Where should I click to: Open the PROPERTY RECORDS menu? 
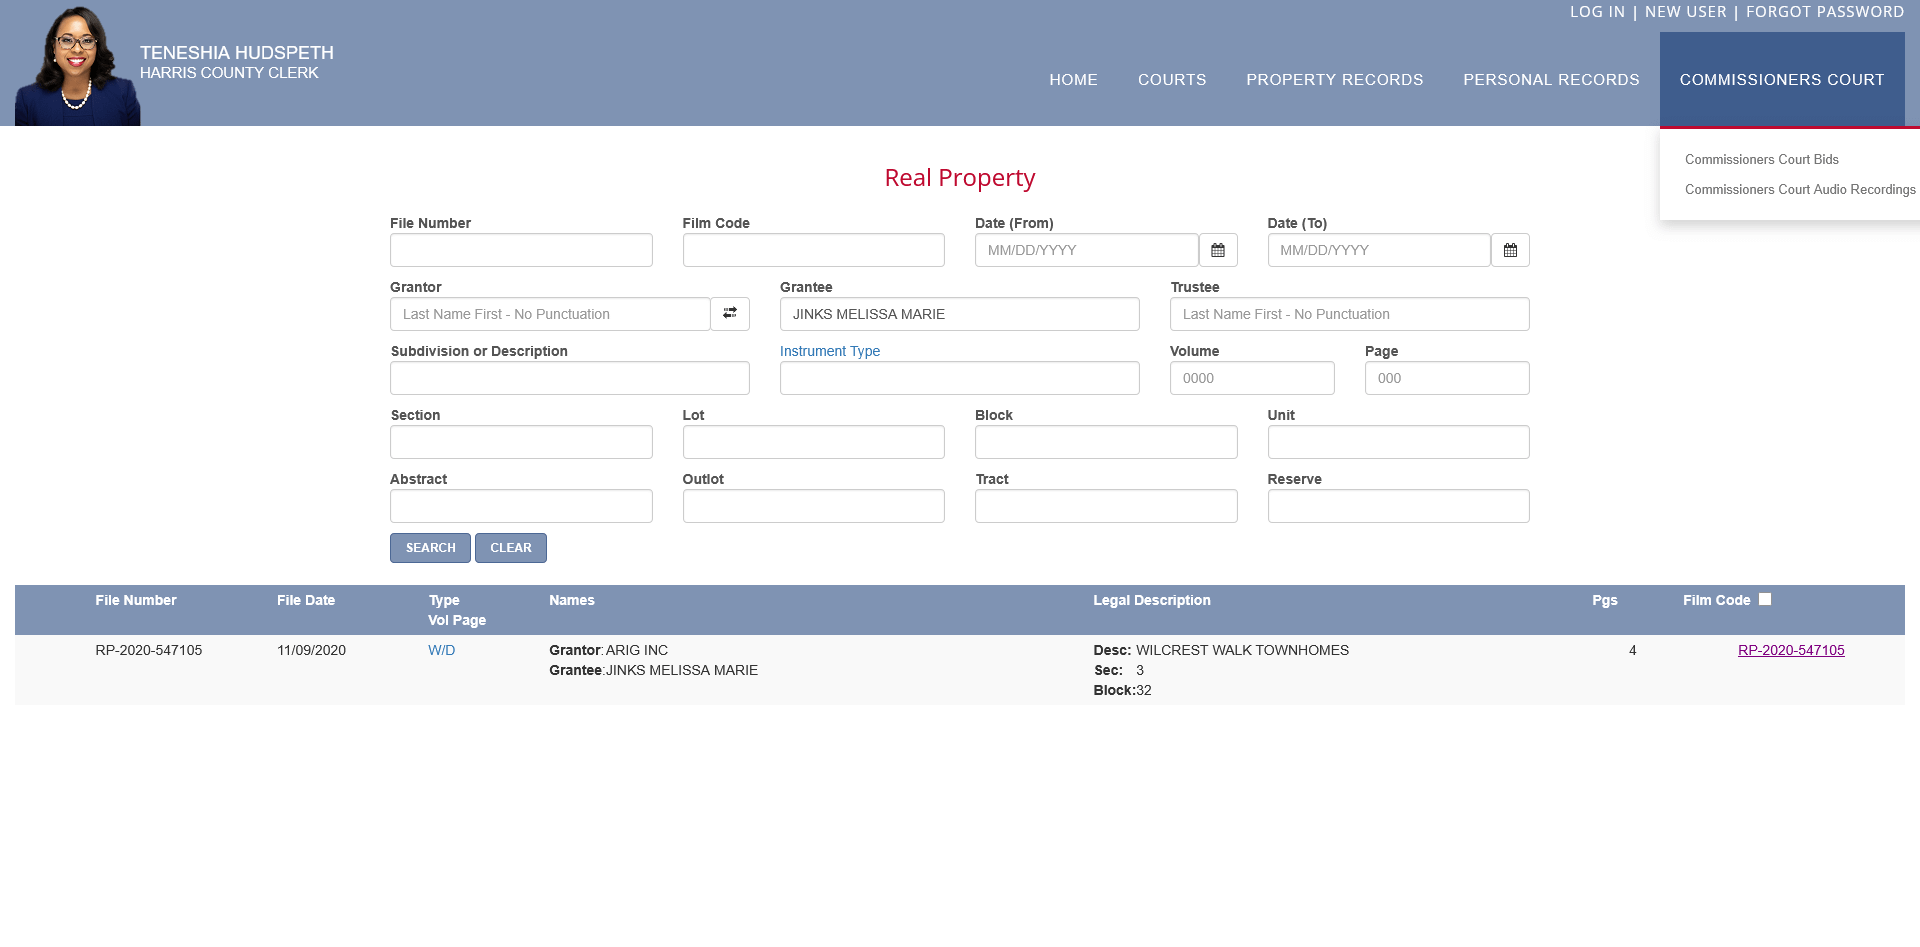tap(1334, 80)
